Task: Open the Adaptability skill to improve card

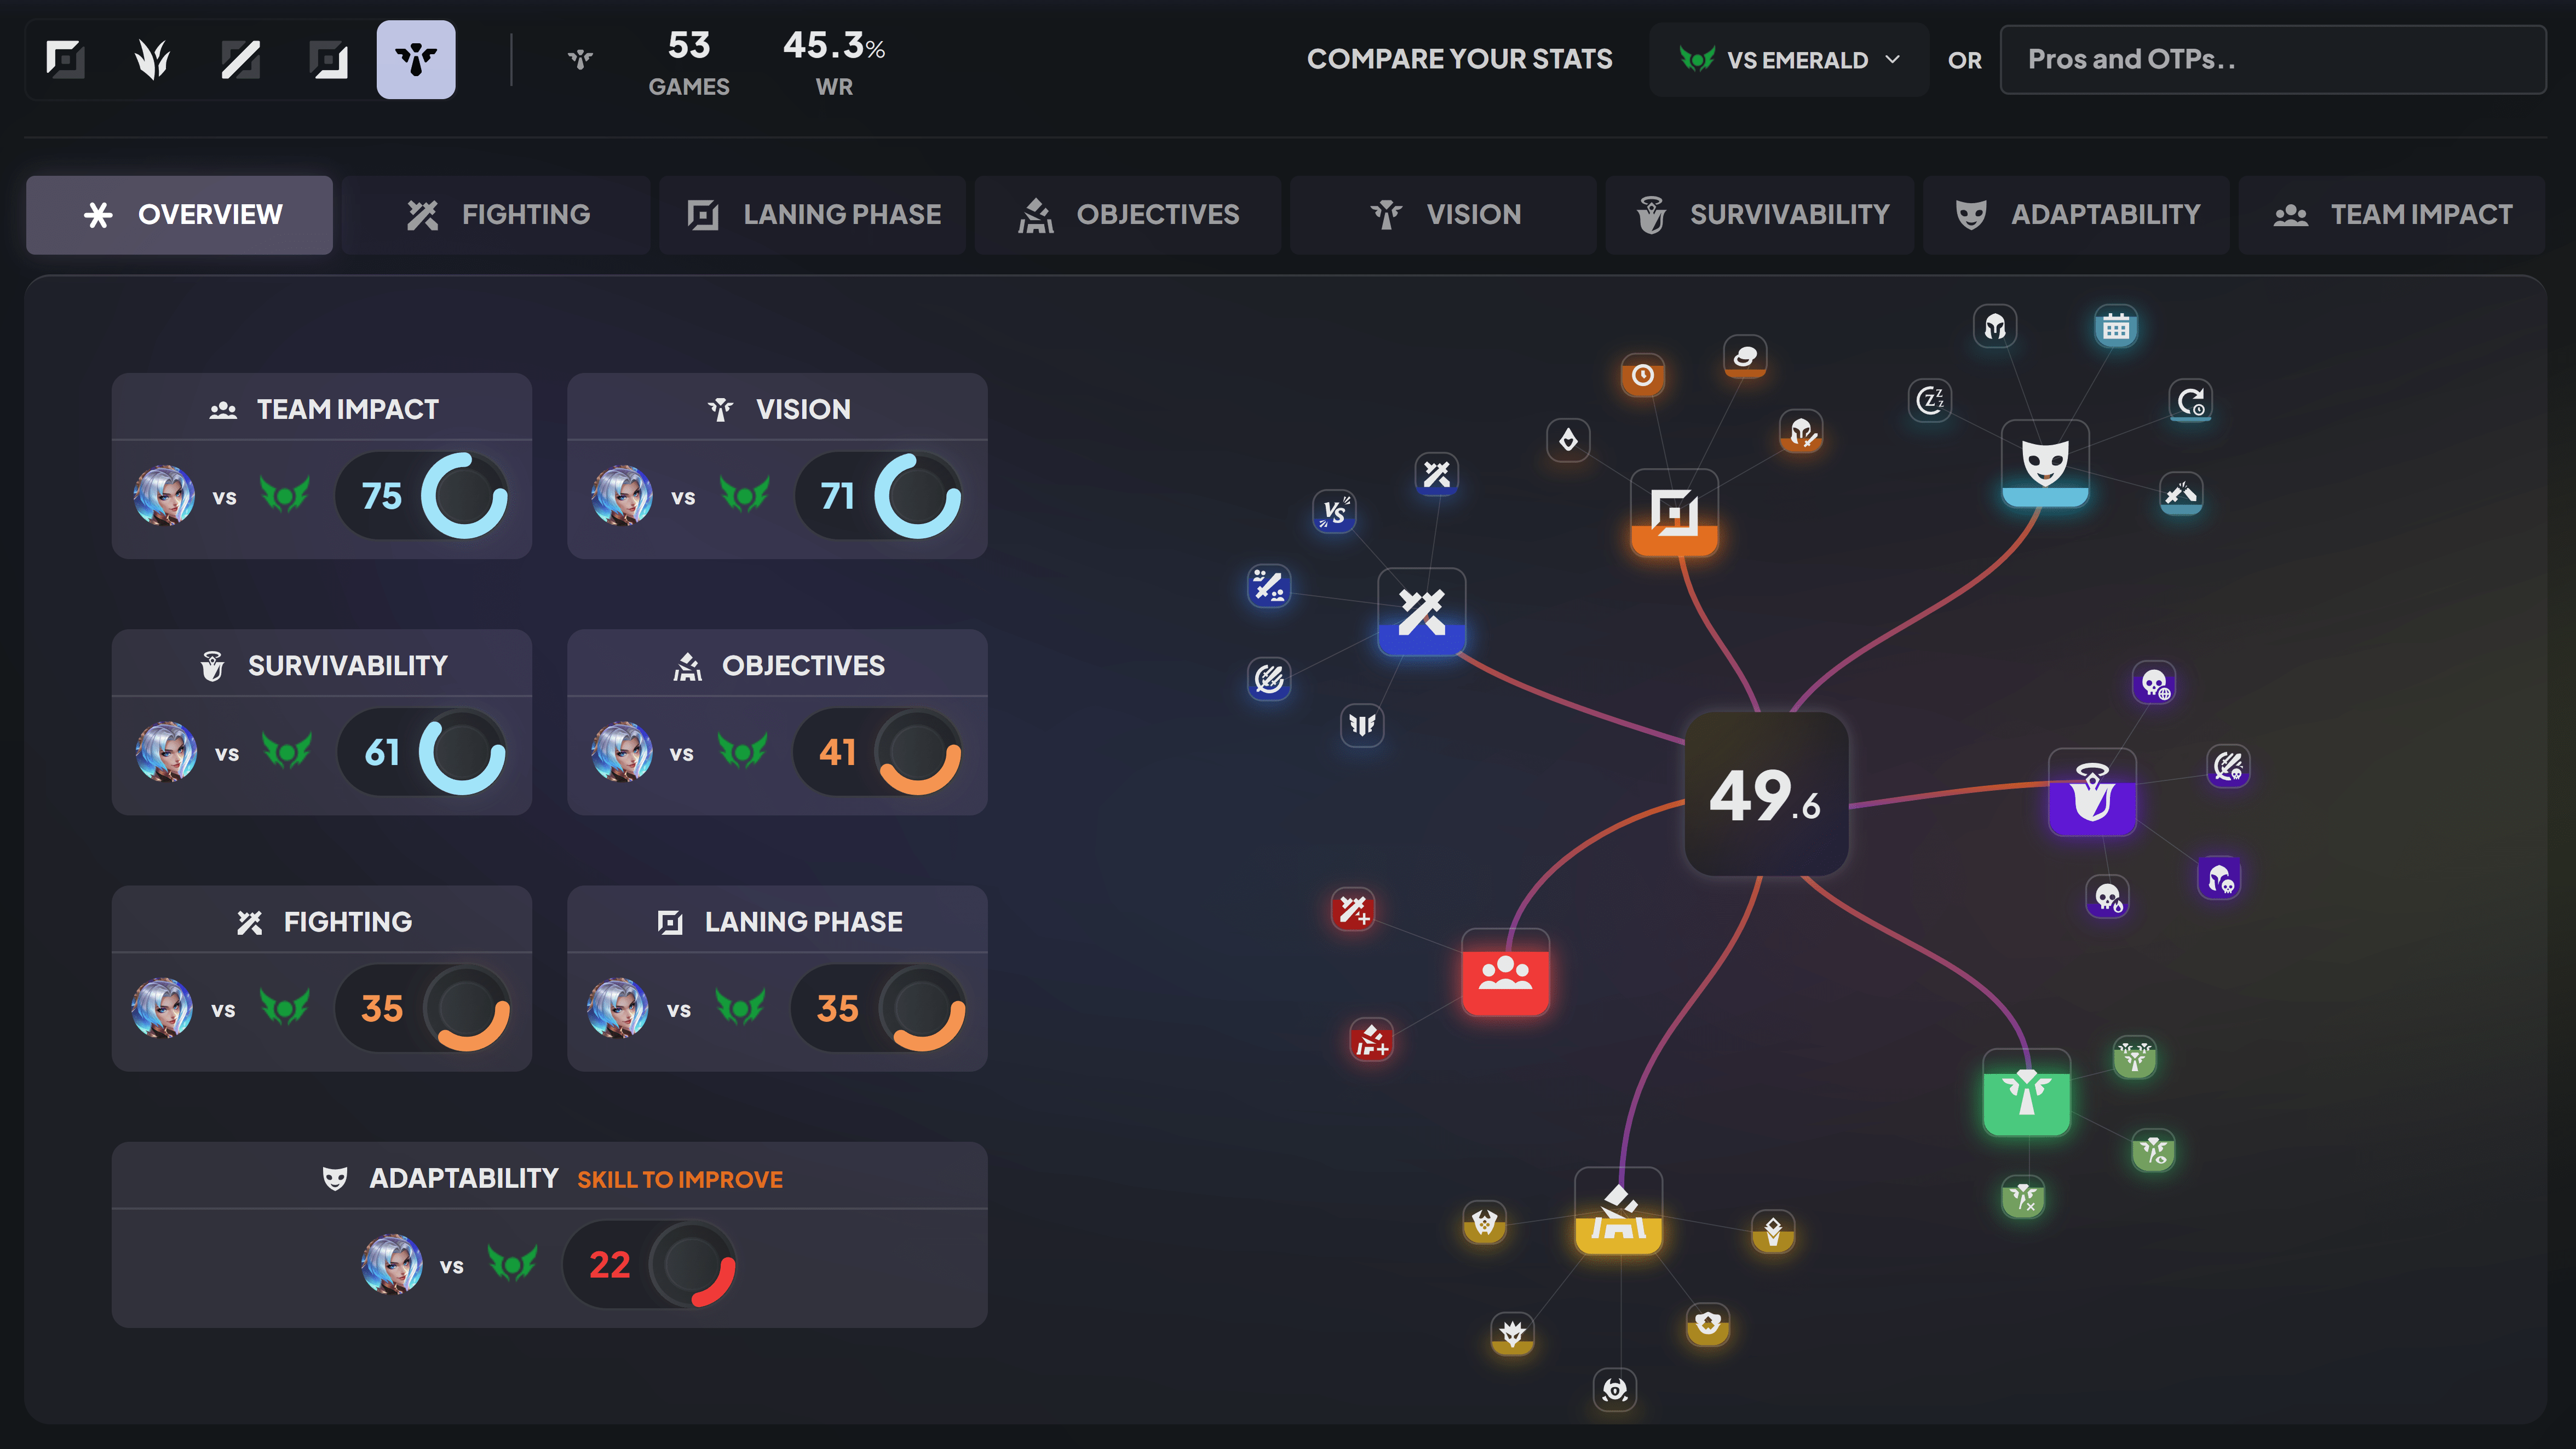Action: pos(549,1234)
